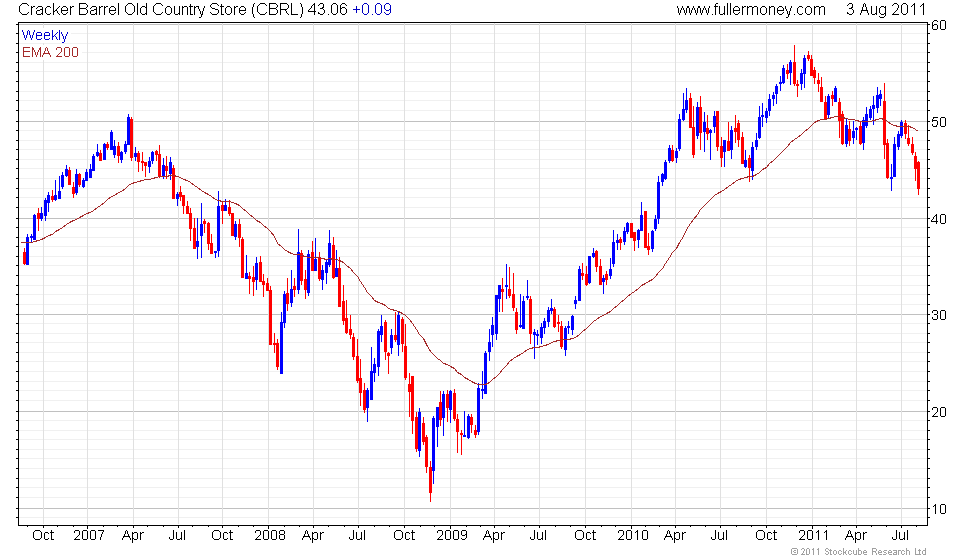Click the 40 price axis label
Image resolution: width=980 pixels, height=560 pixels.
point(939,219)
